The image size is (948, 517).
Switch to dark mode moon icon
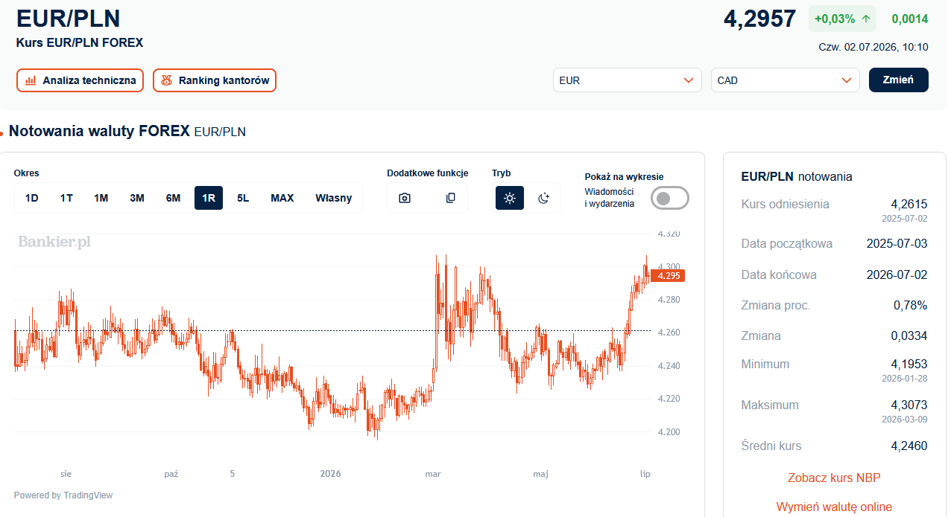(544, 198)
